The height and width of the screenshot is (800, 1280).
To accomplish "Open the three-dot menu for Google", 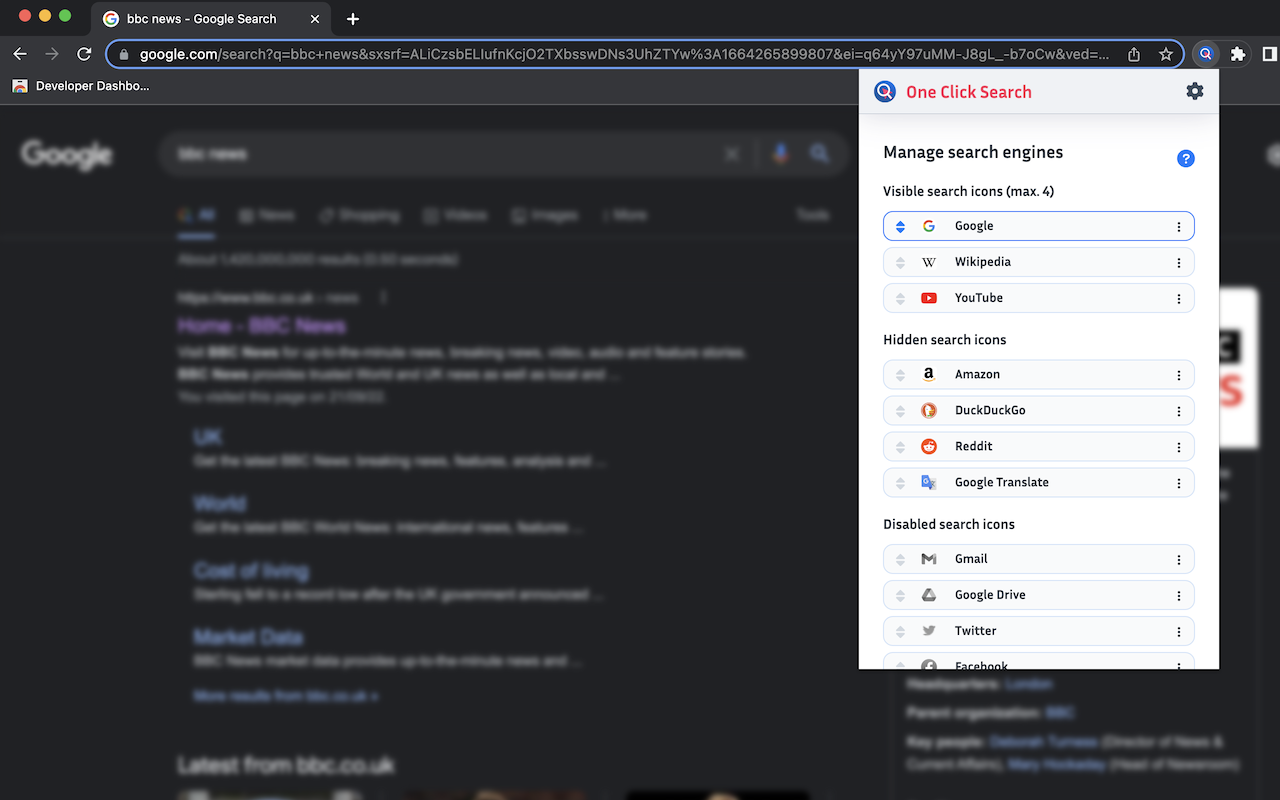I will (1179, 227).
